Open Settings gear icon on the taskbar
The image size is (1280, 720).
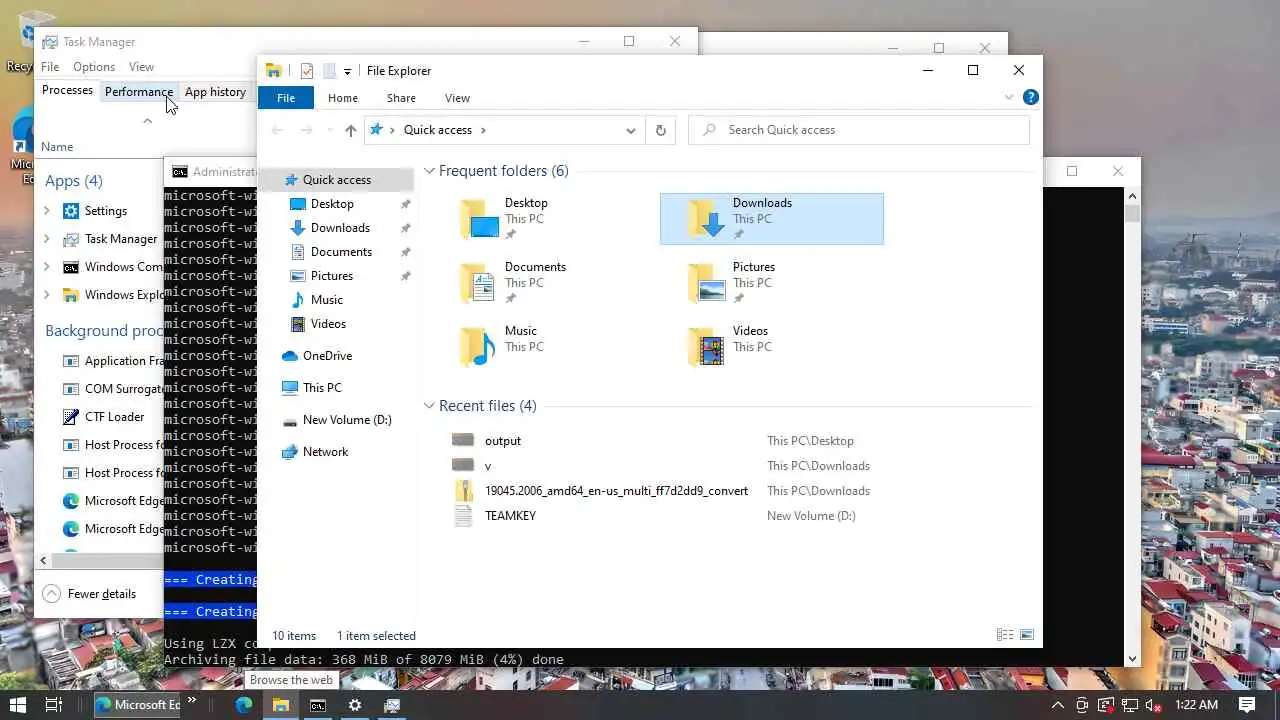coord(354,705)
